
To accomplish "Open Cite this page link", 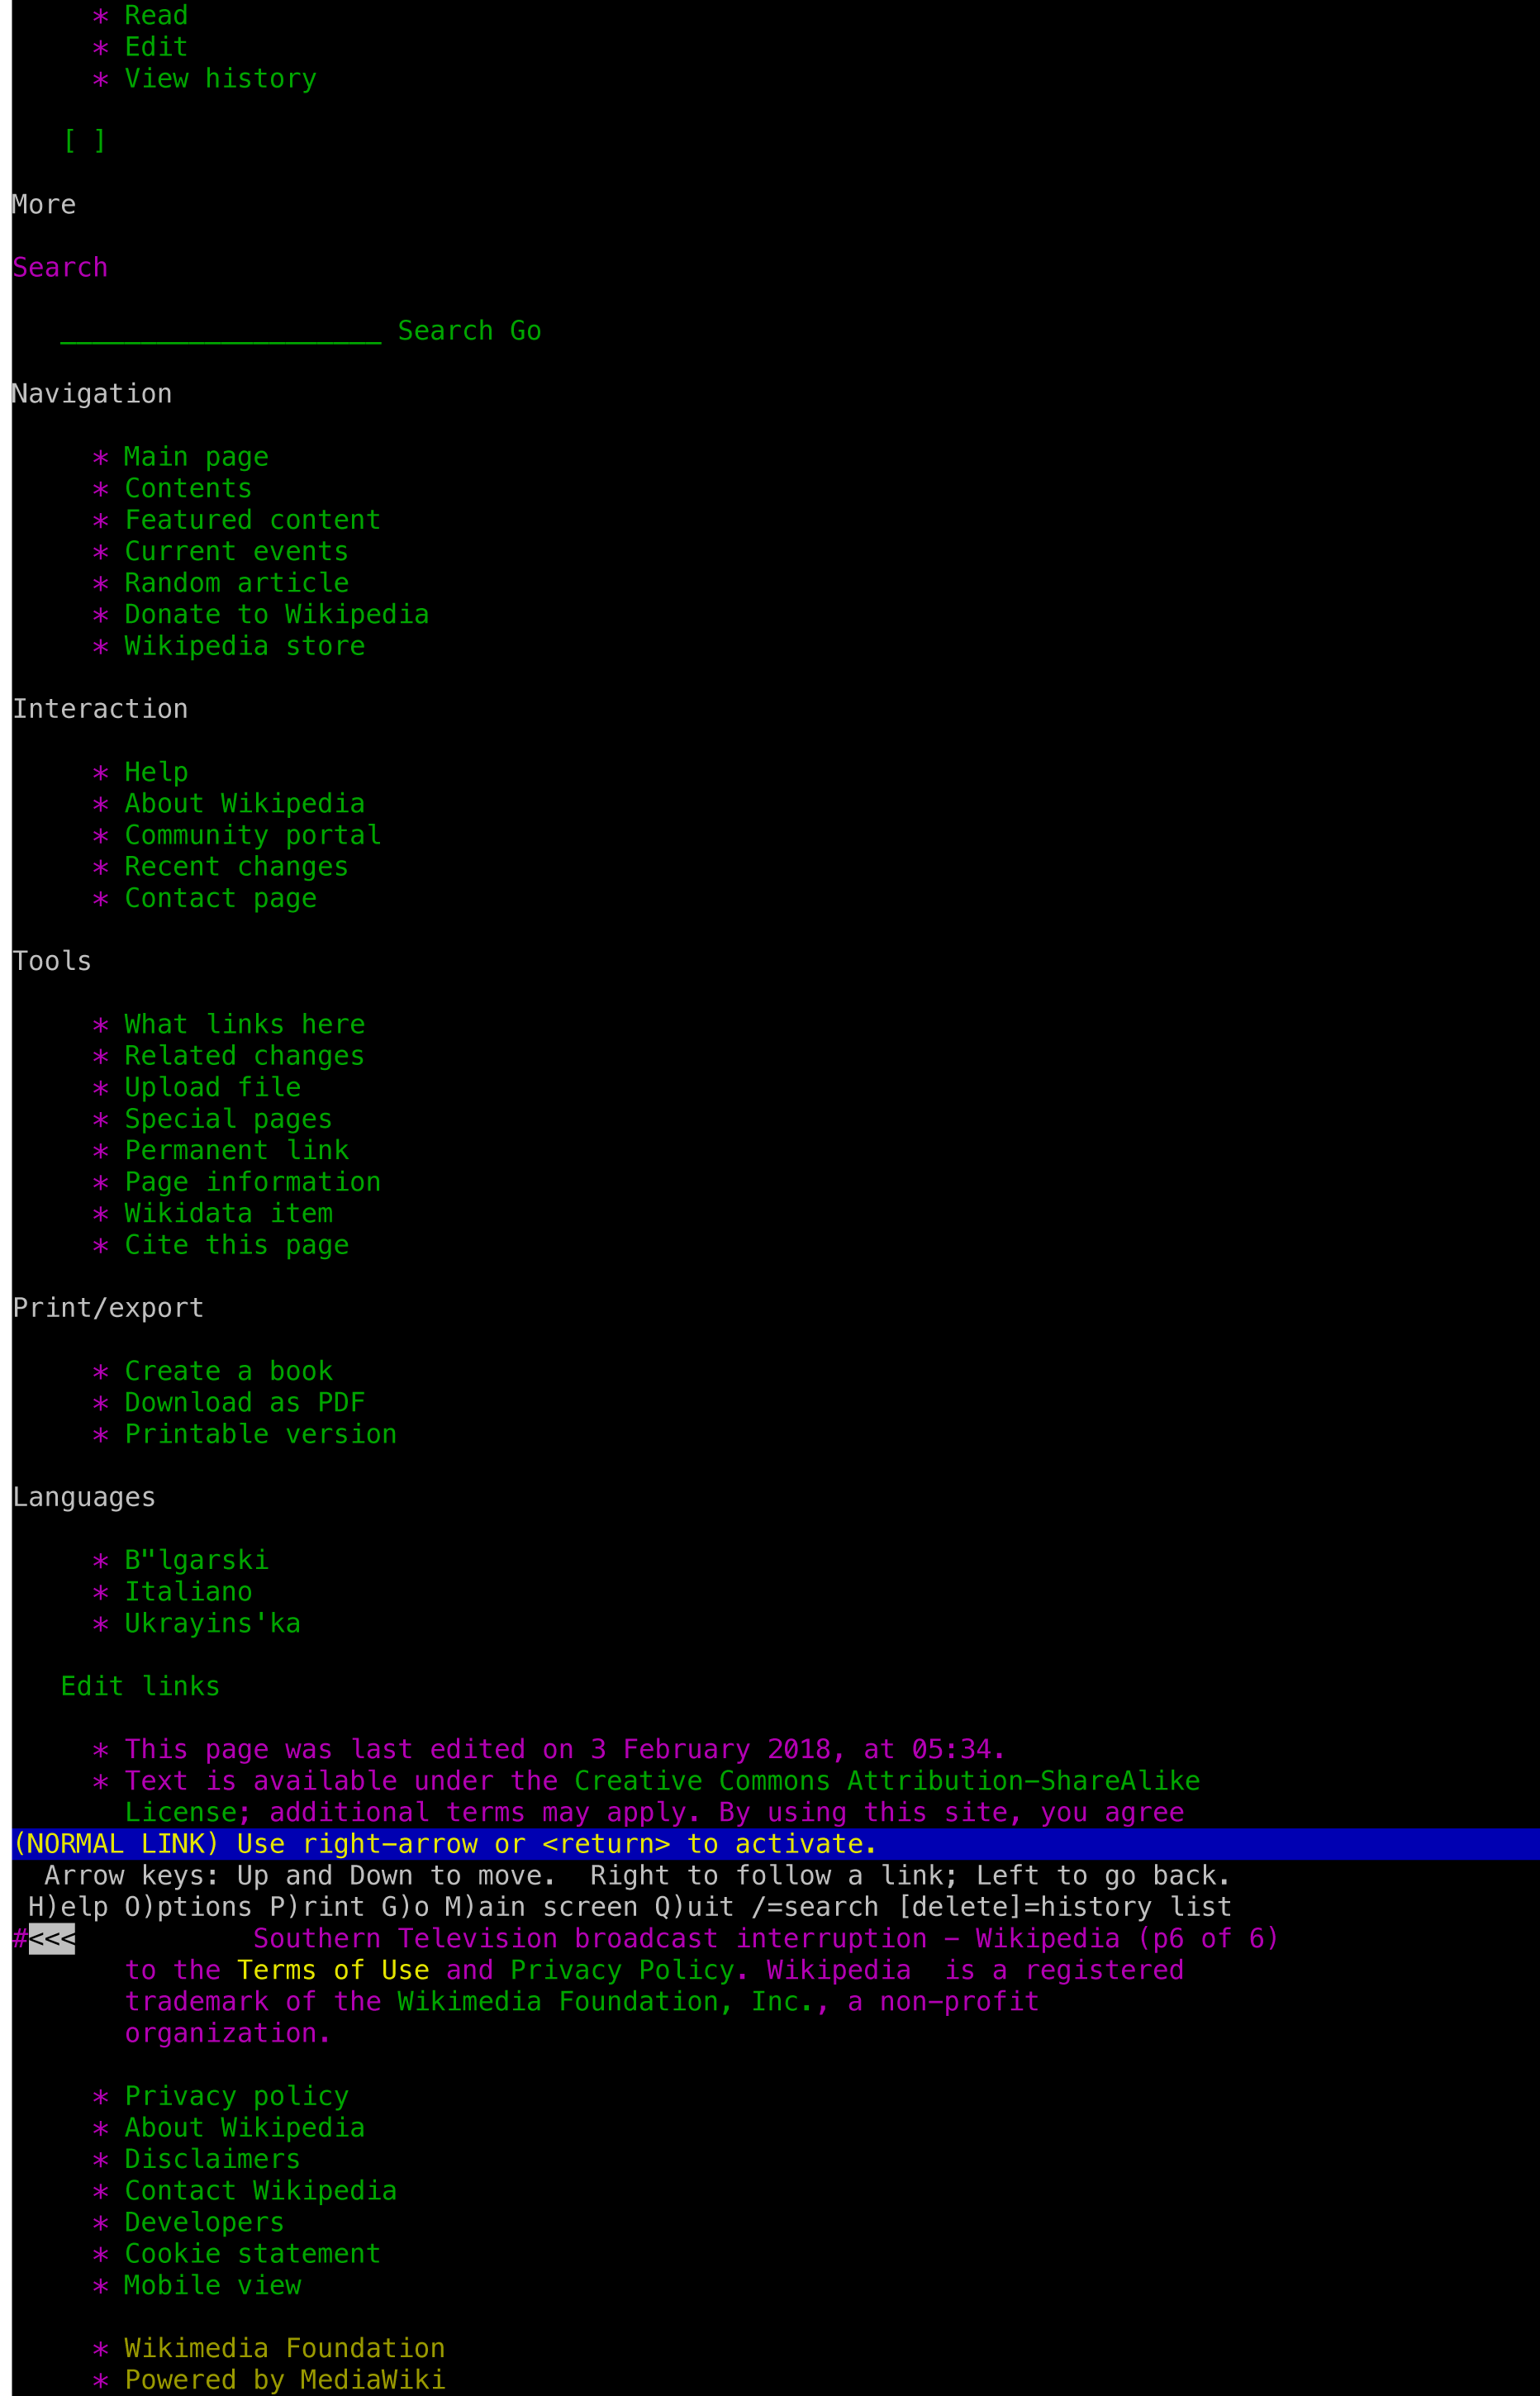I will pos(236,1245).
